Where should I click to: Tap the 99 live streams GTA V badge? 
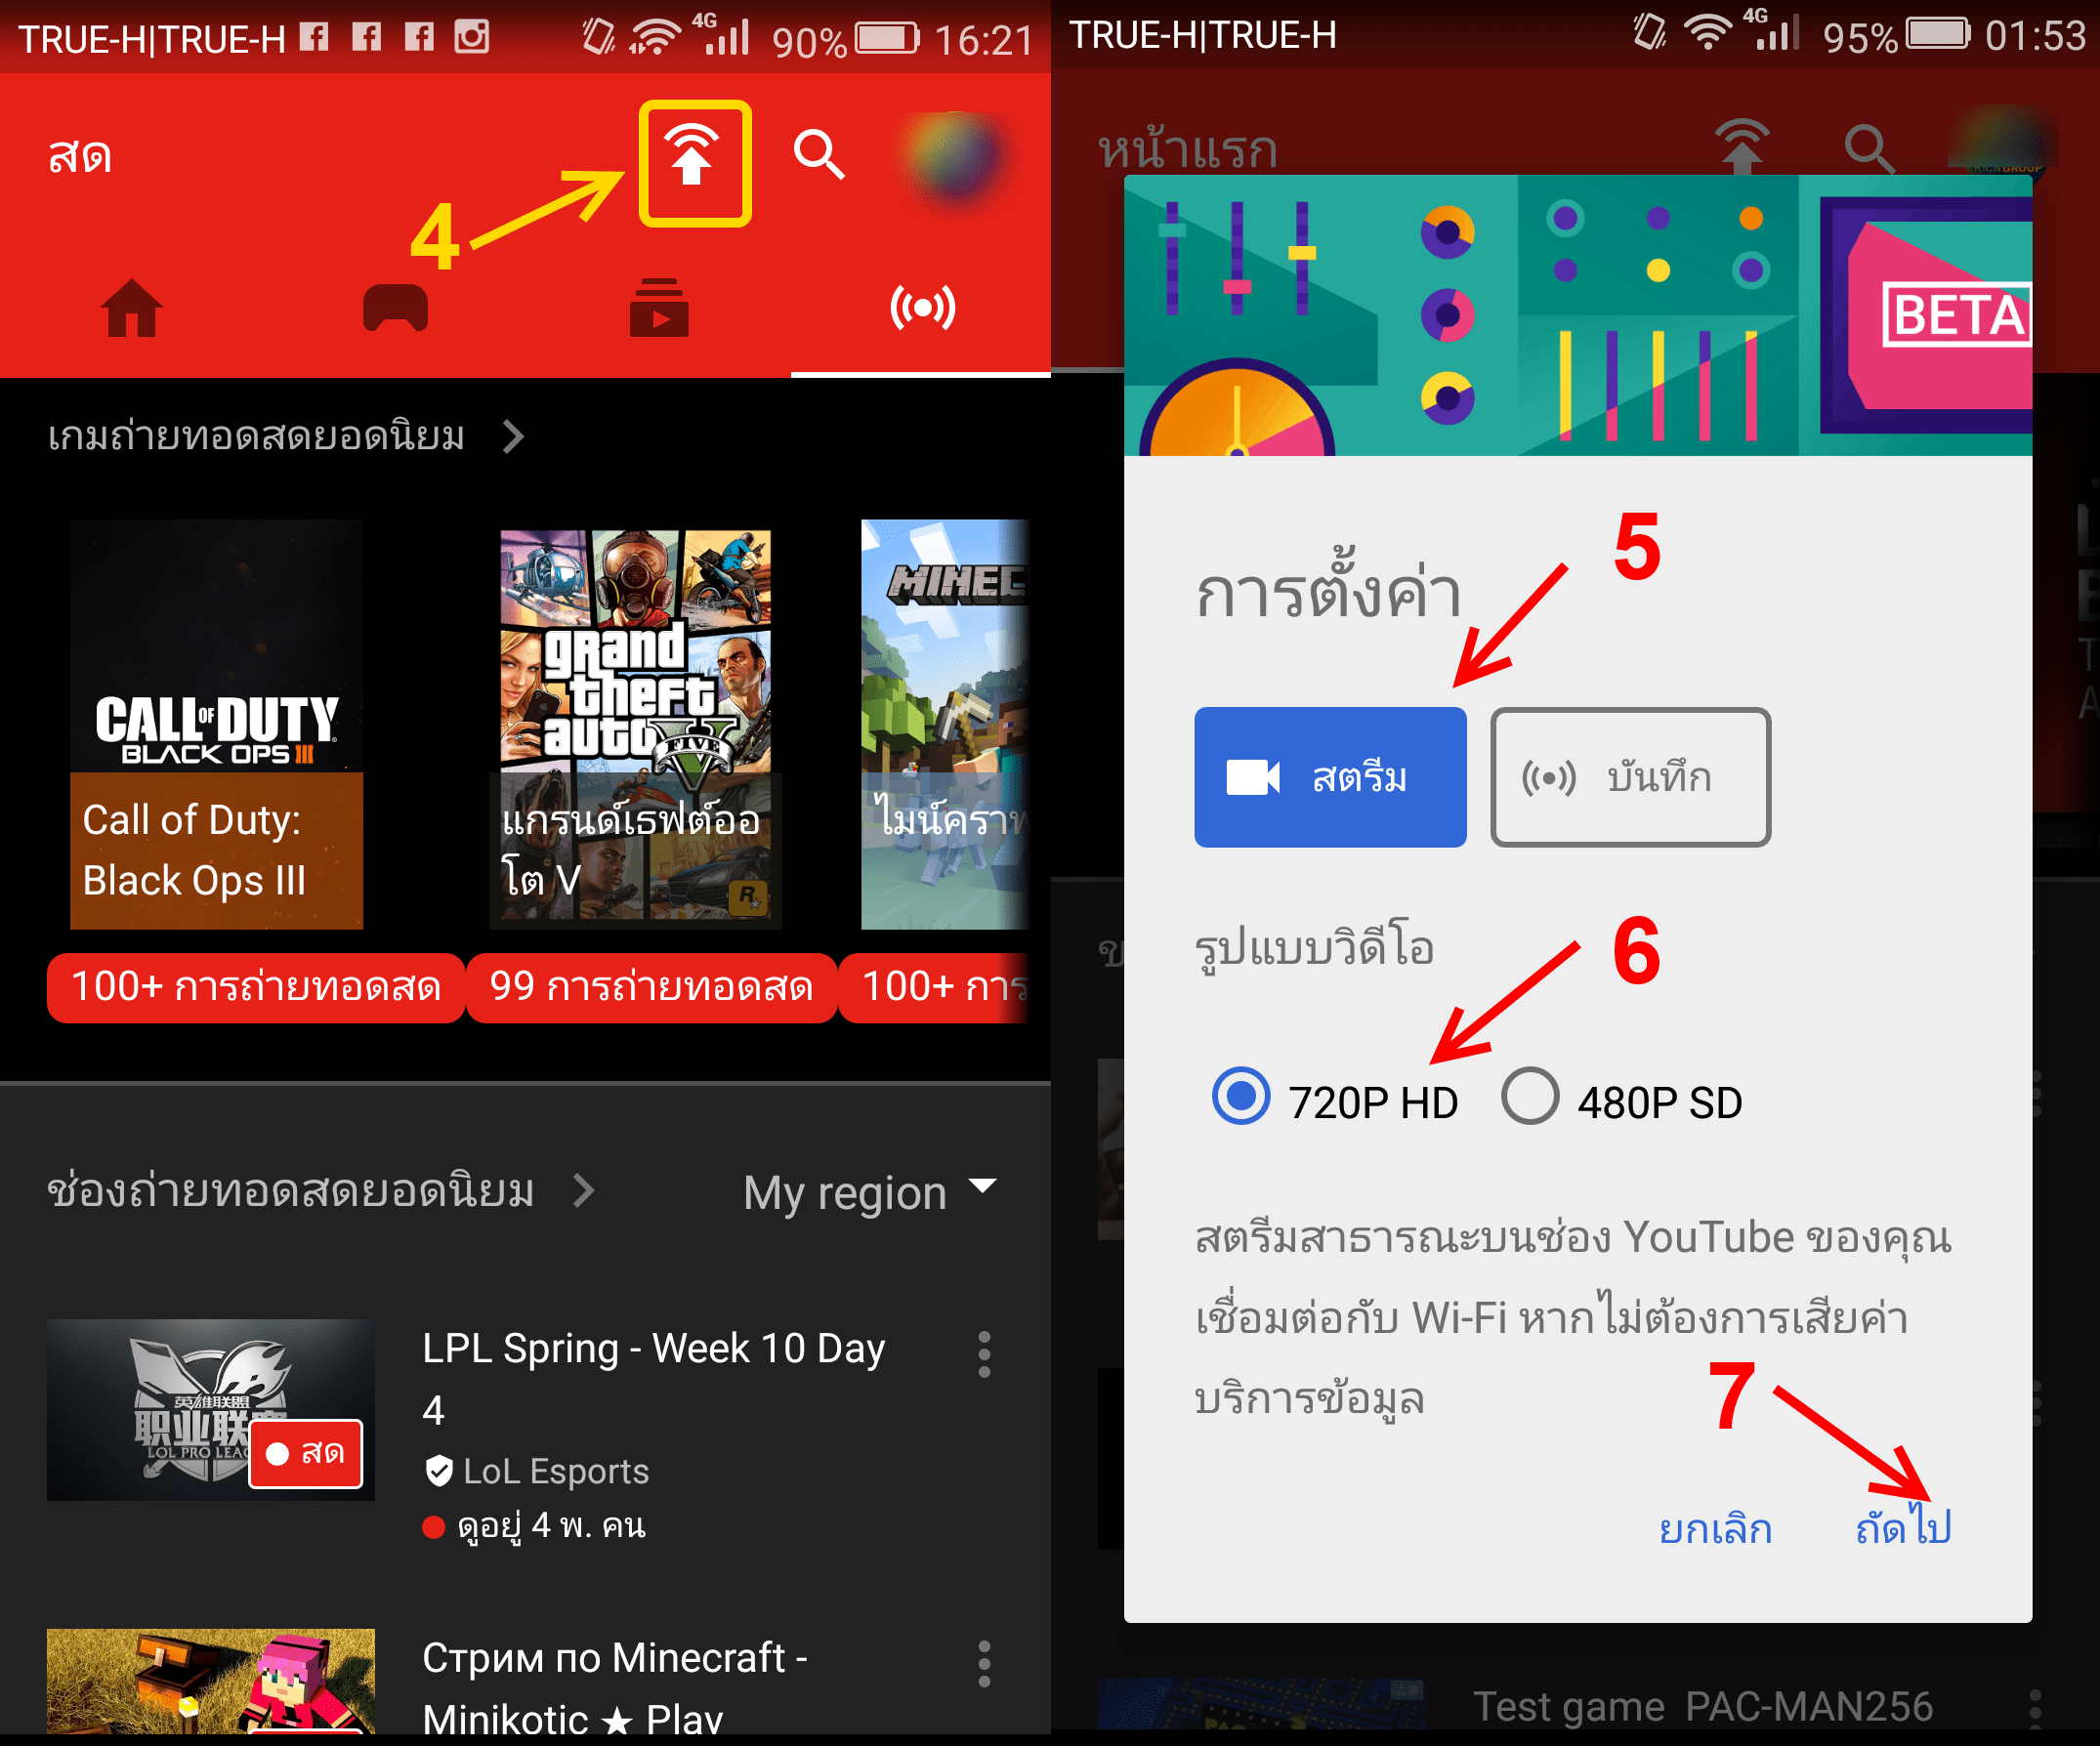(651, 987)
